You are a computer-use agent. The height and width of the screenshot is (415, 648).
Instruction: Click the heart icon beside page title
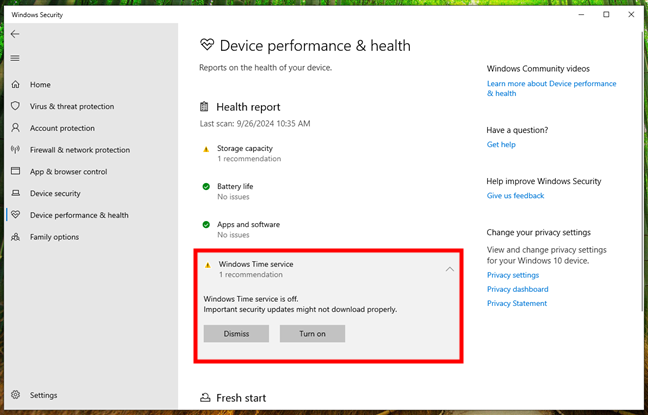207,44
